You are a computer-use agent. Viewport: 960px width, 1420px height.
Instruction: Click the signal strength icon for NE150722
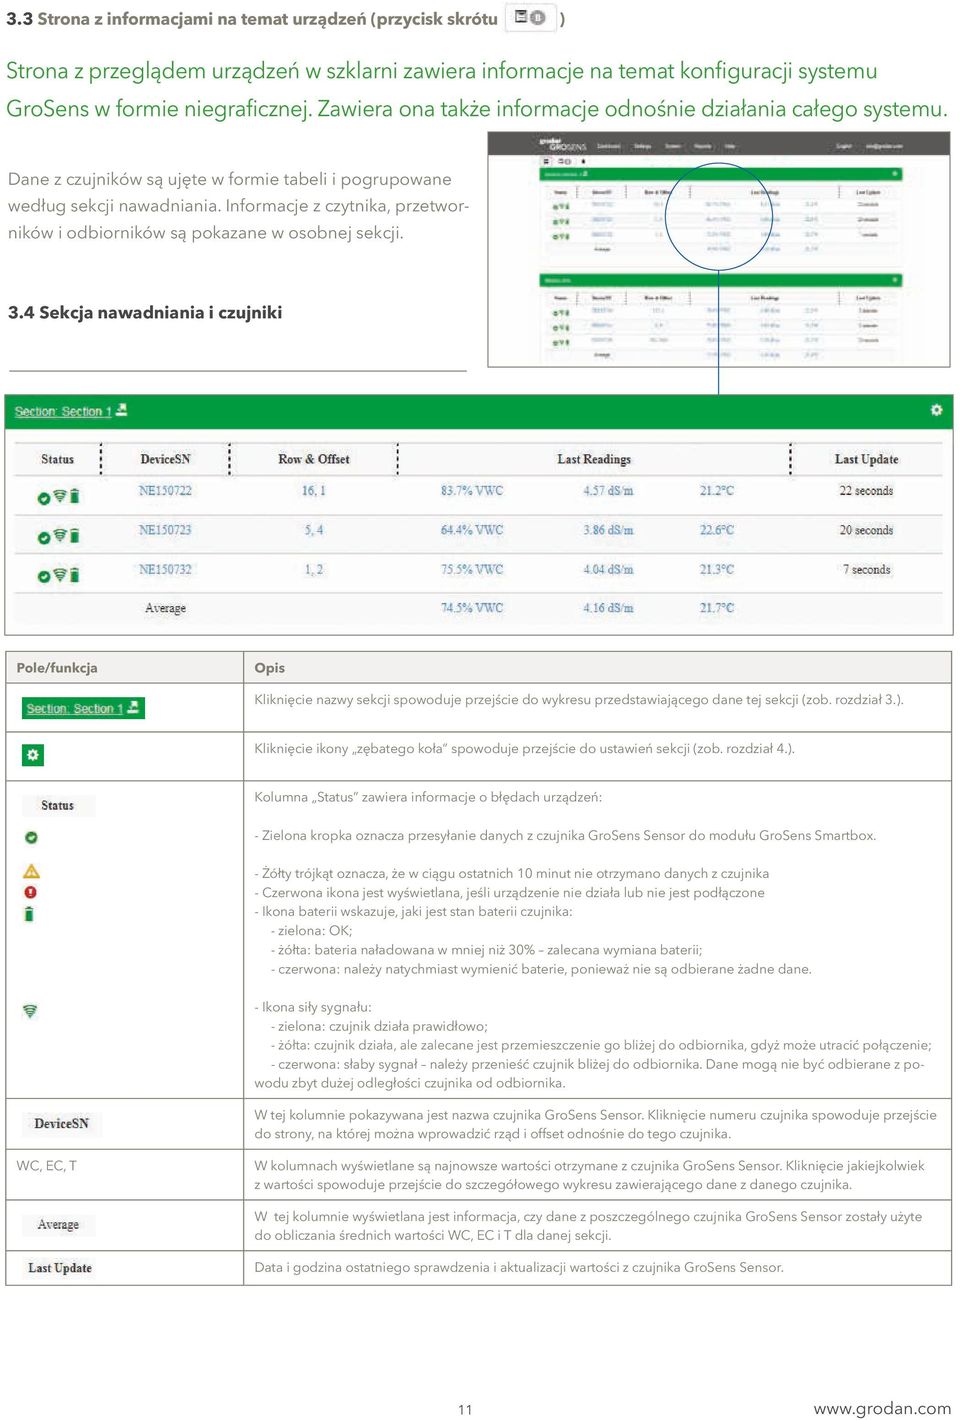(59, 495)
